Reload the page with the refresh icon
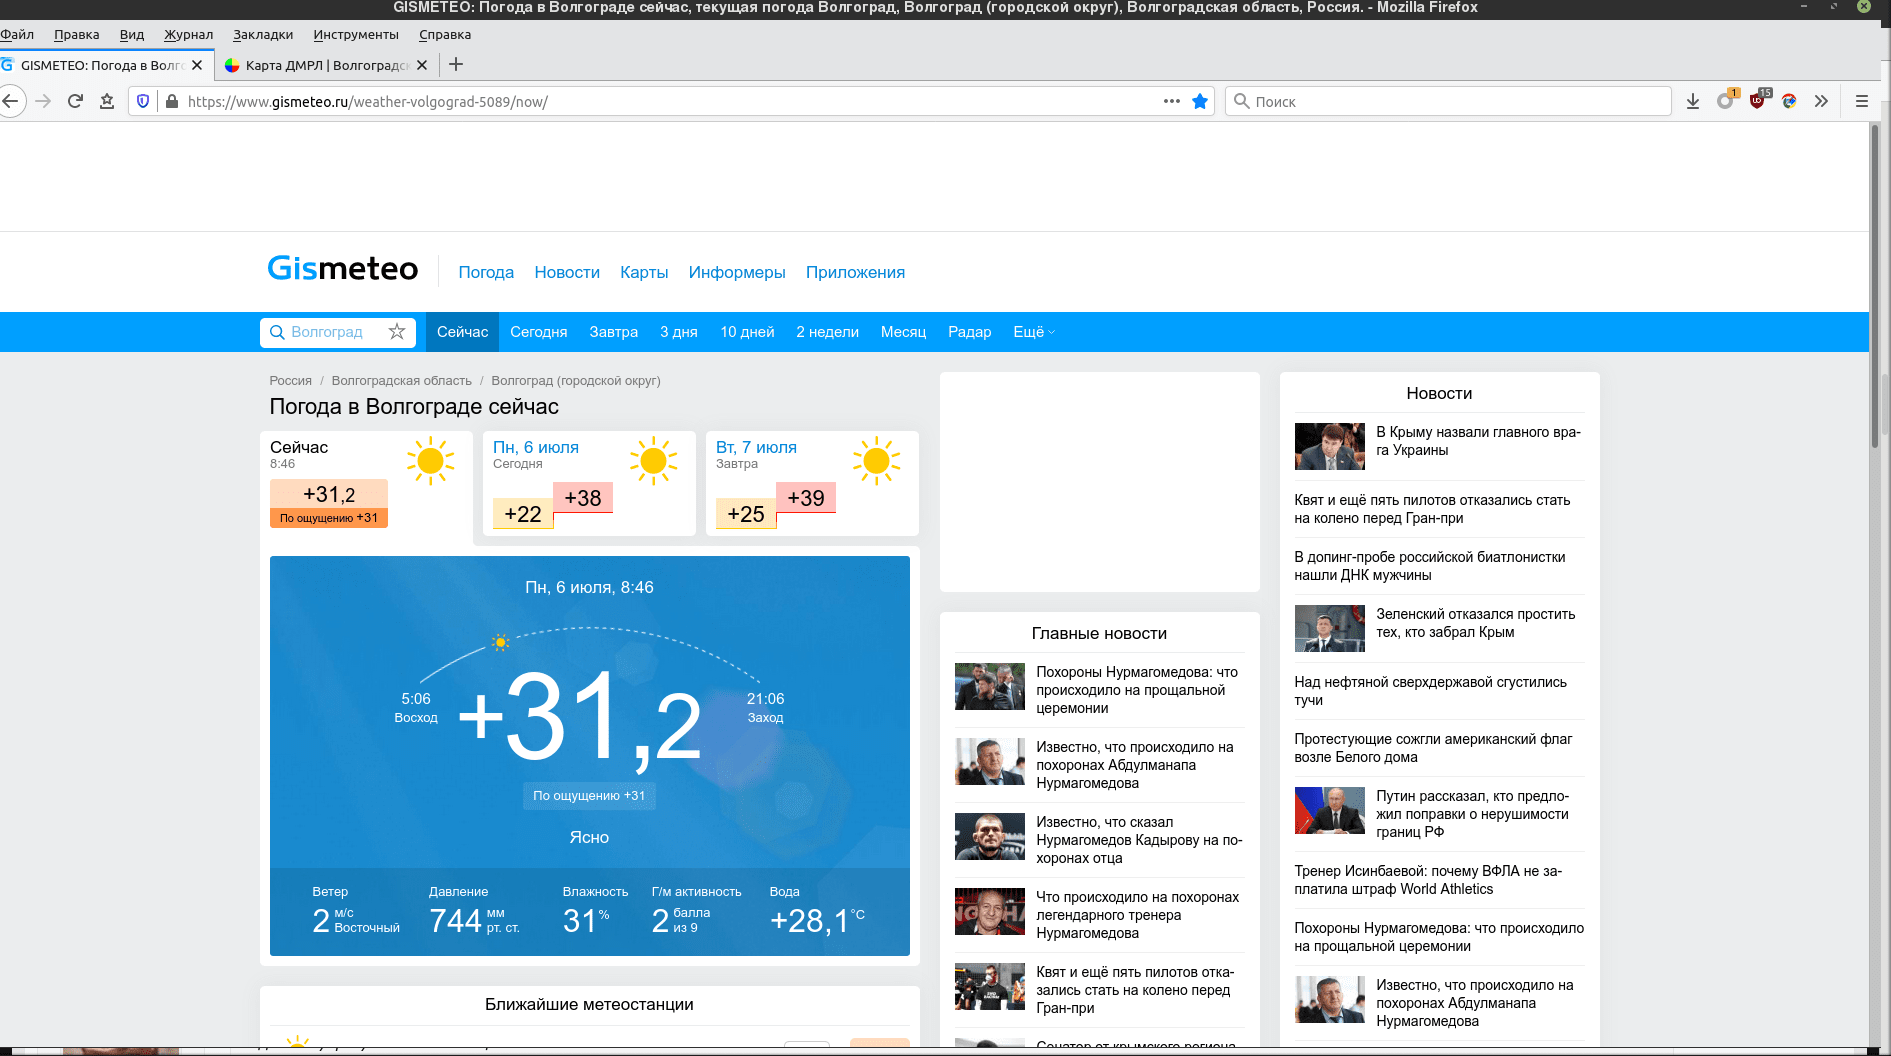 (x=75, y=101)
